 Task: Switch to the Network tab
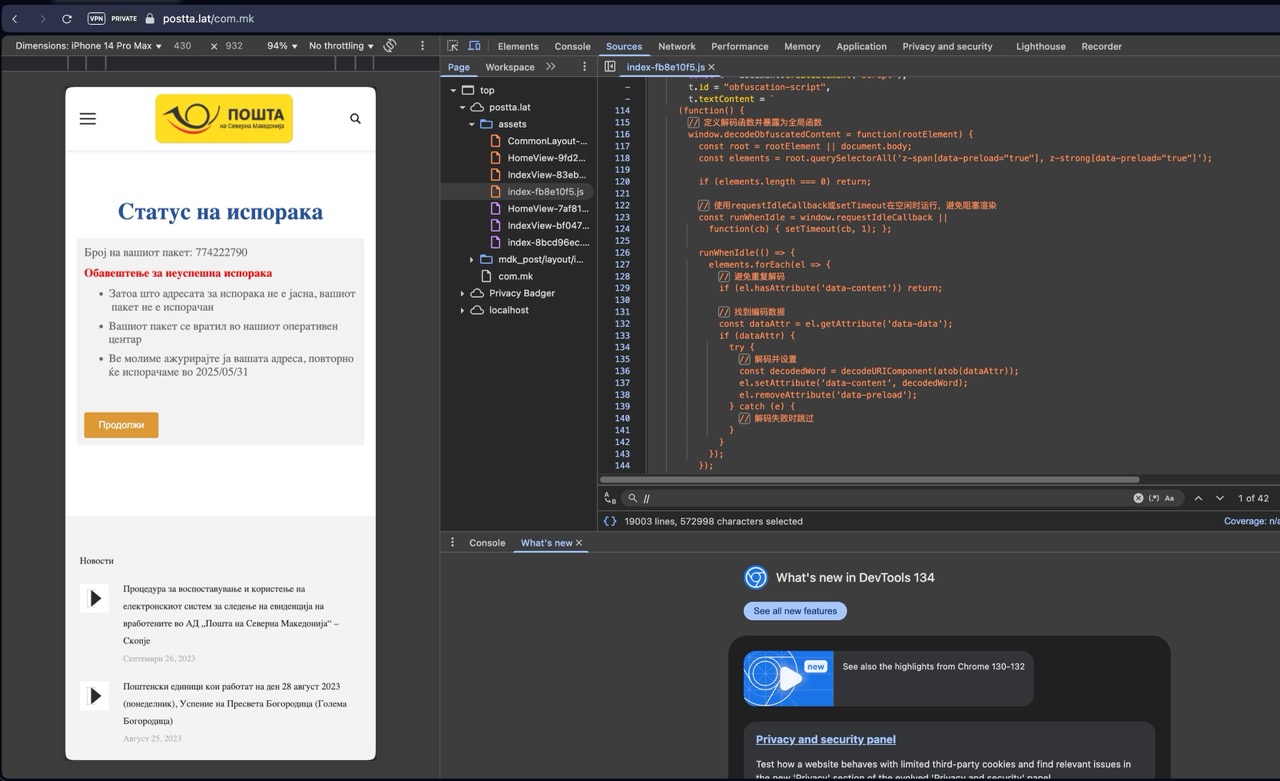click(x=676, y=46)
